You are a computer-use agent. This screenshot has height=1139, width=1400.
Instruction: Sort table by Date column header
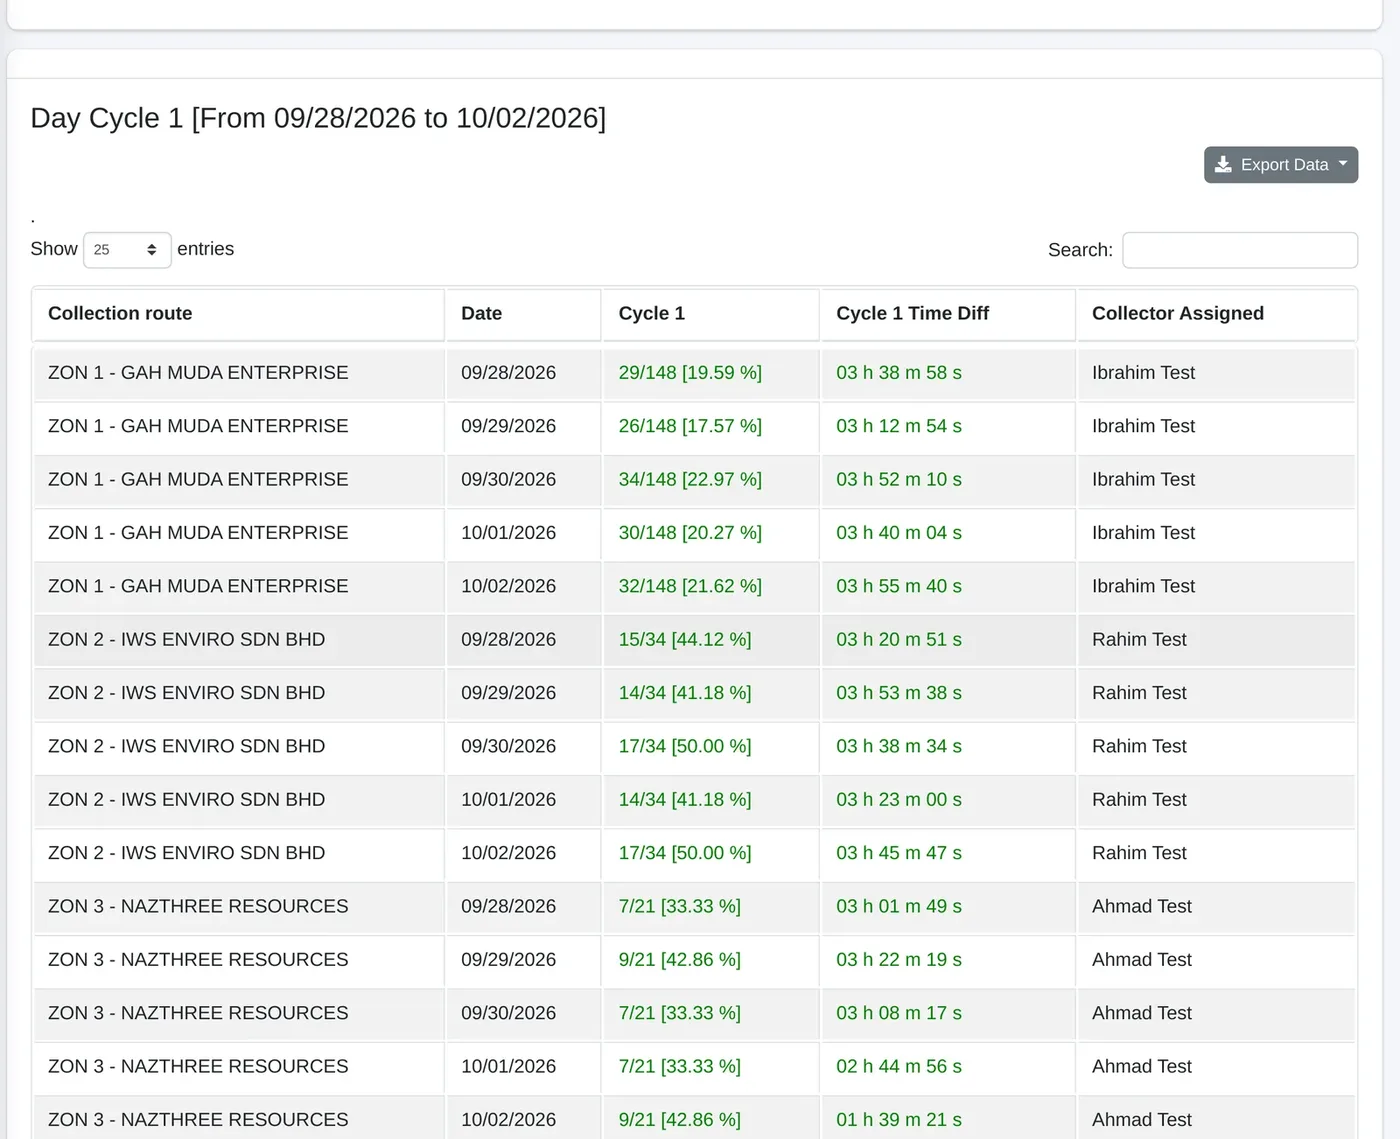click(x=523, y=314)
